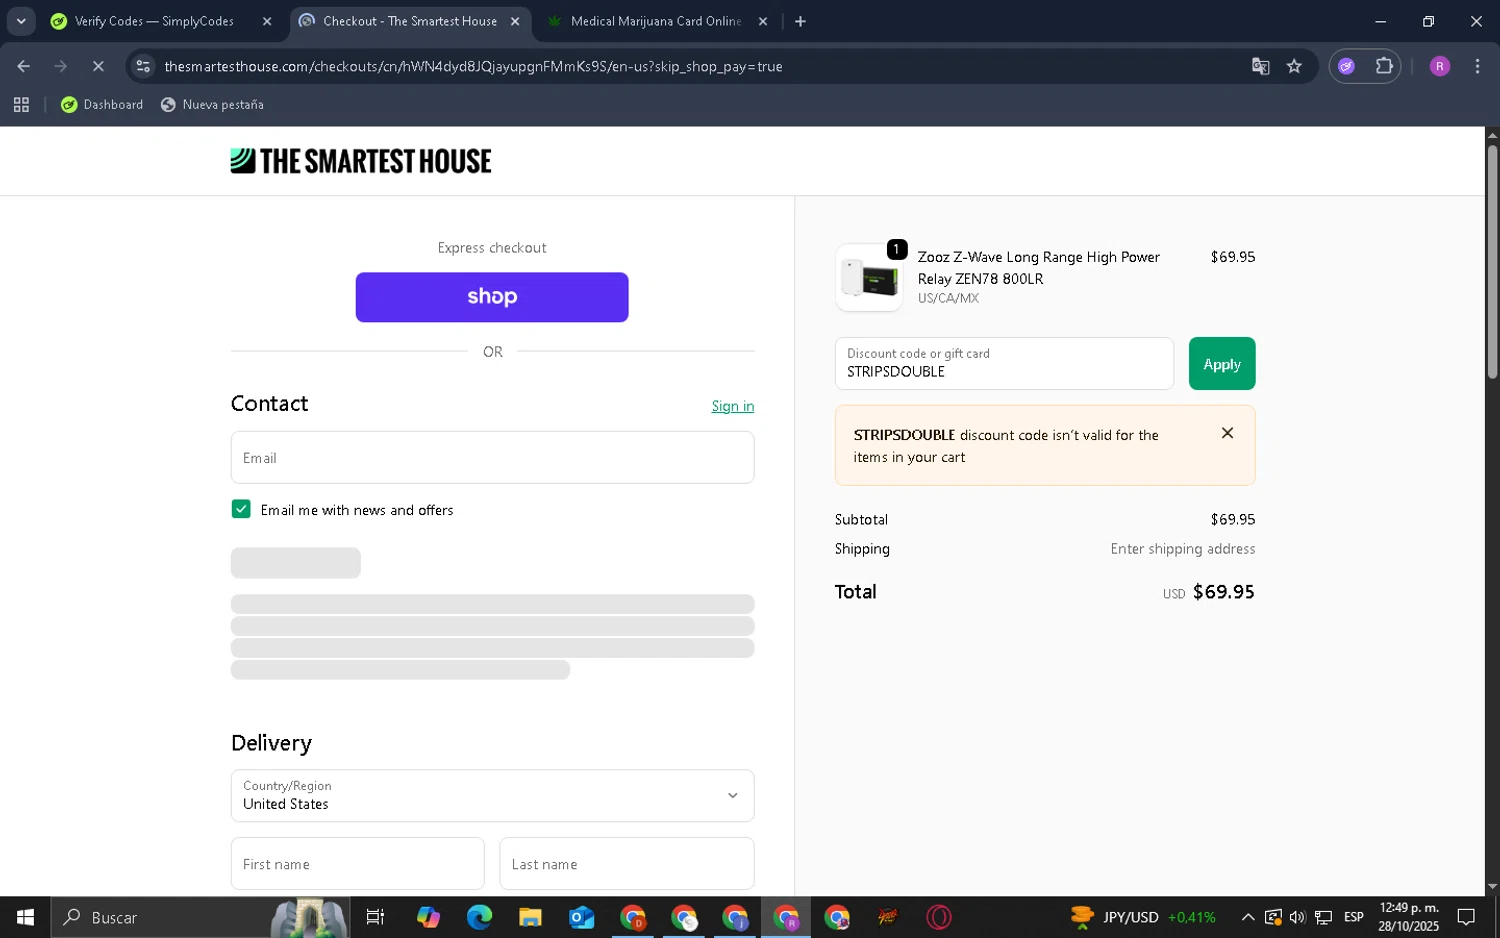The width and height of the screenshot is (1500, 938).
Task: Switch ESP keyboard language indicator
Action: [x=1354, y=917]
